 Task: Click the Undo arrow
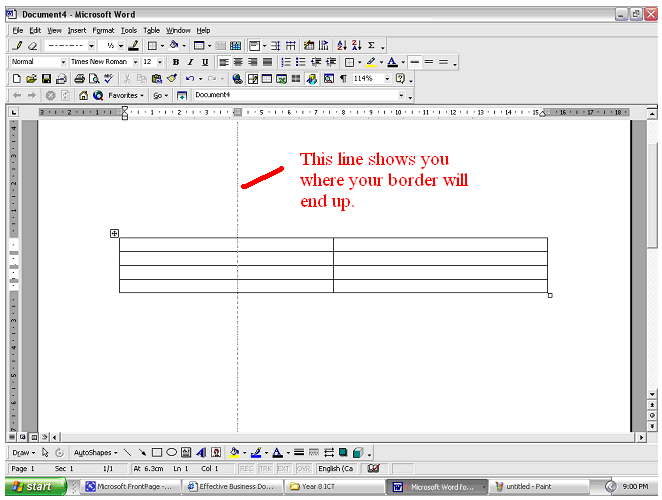pyautogui.click(x=190, y=79)
